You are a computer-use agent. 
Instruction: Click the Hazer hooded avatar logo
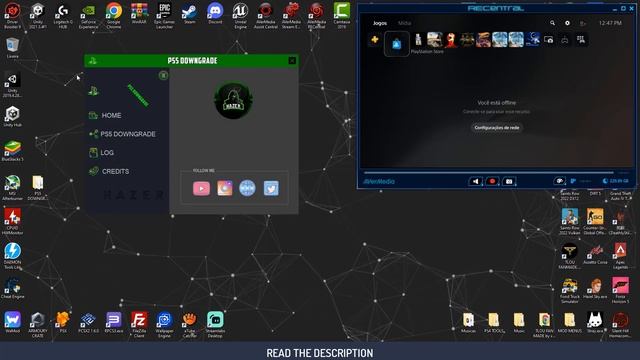coord(233,100)
